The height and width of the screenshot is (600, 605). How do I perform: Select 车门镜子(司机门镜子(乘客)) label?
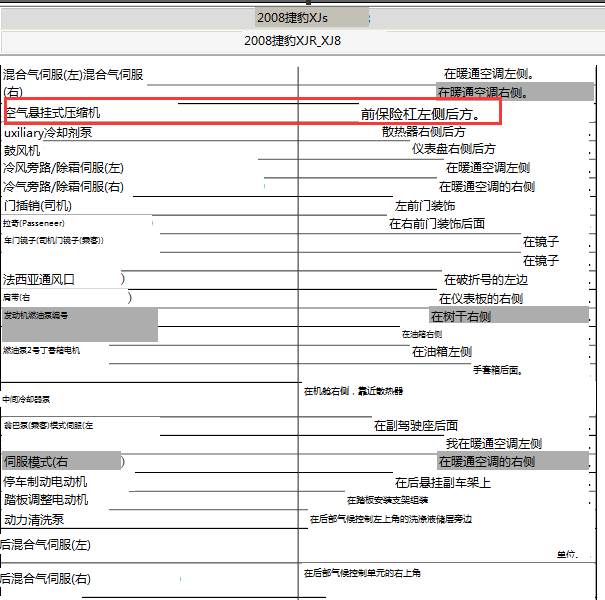point(54,240)
